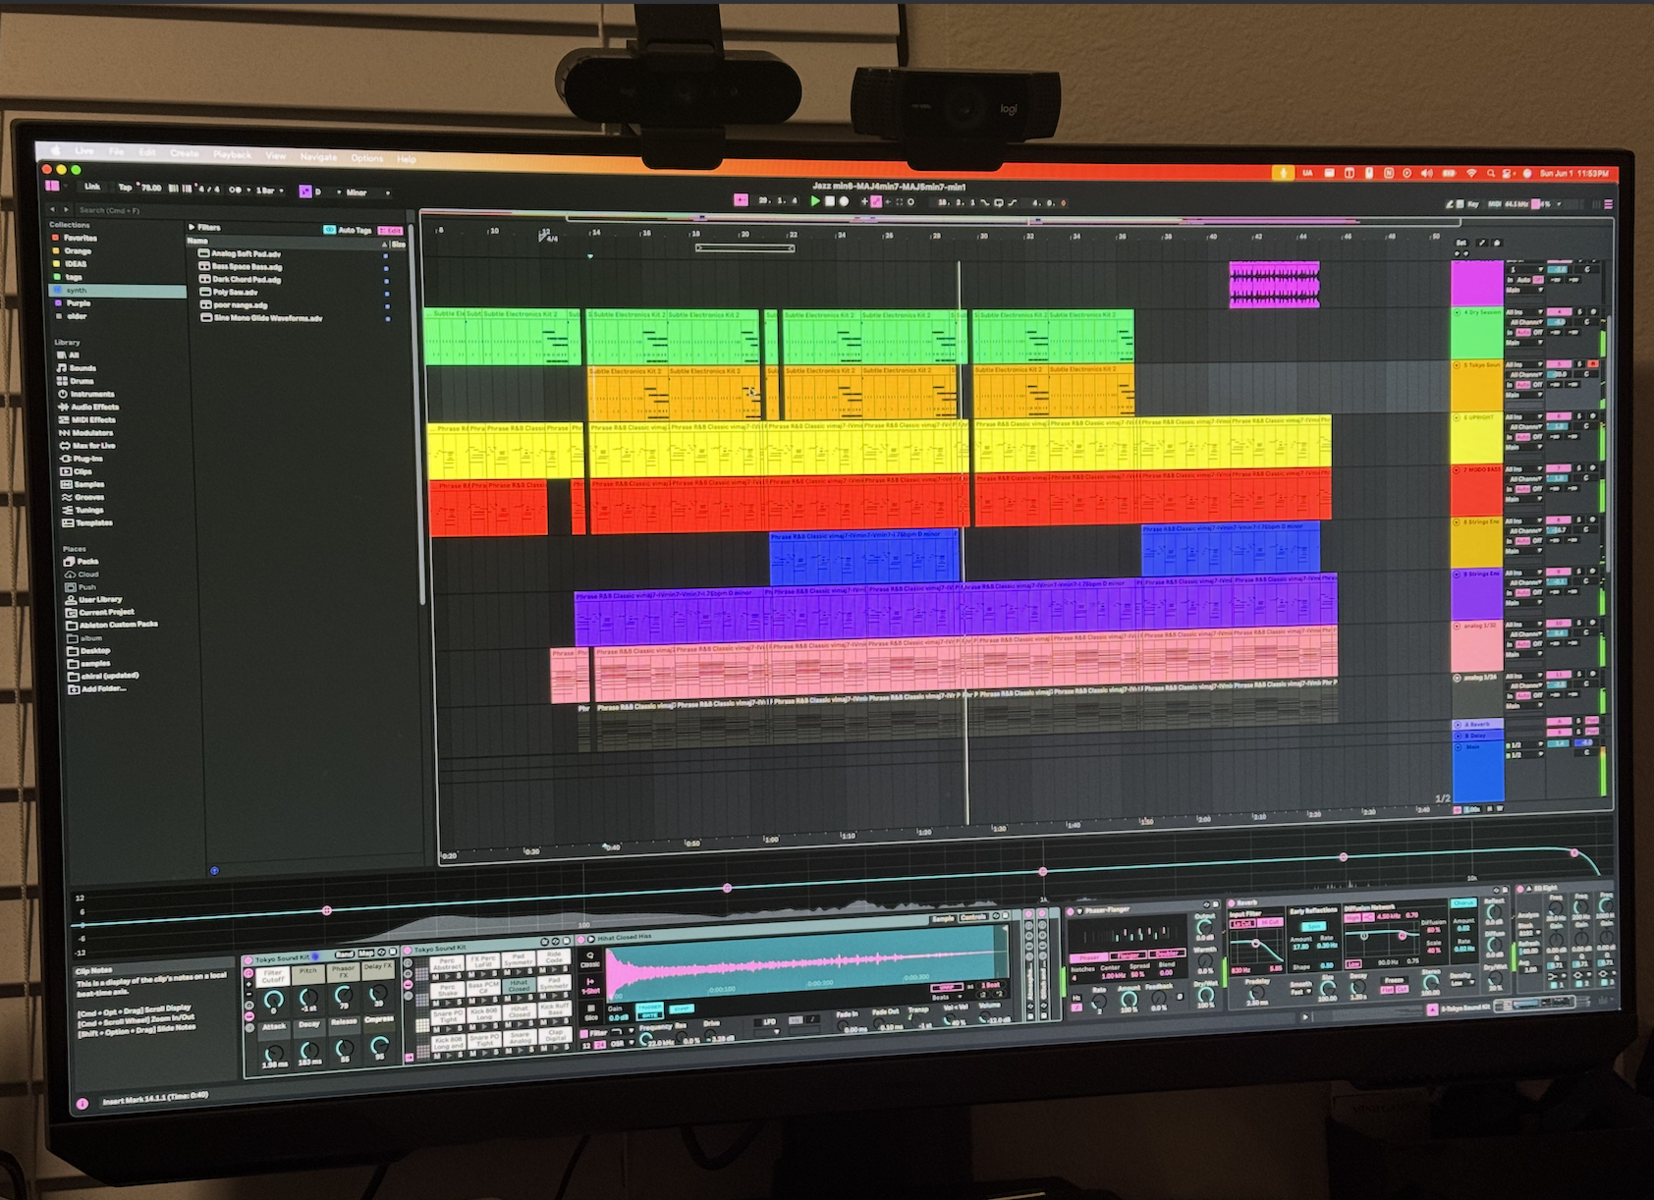Open the Create menu
This screenshot has height=1200, width=1654.
[184, 153]
